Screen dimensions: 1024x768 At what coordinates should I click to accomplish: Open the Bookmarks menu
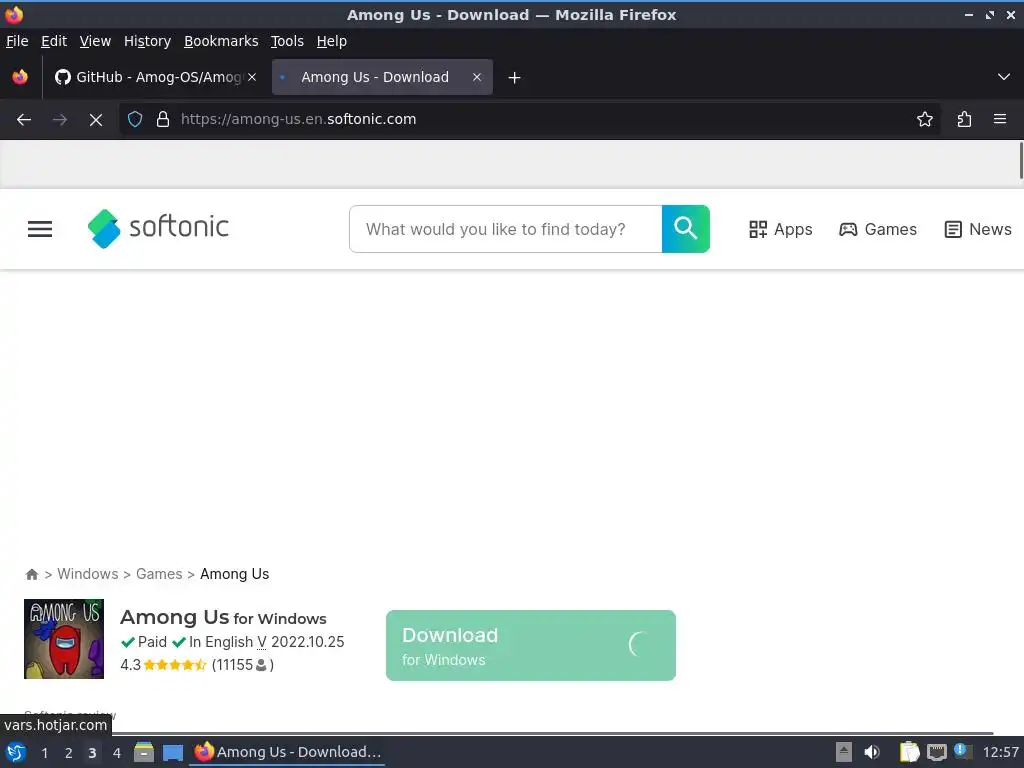point(221,41)
